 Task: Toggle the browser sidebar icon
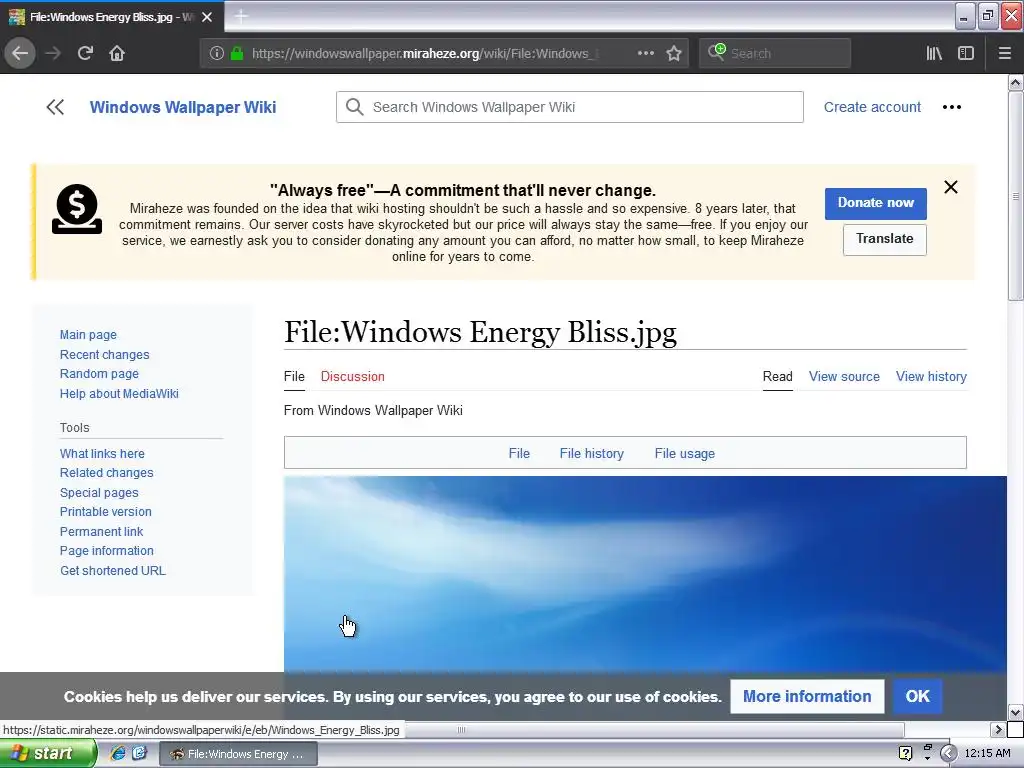click(x=966, y=54)
